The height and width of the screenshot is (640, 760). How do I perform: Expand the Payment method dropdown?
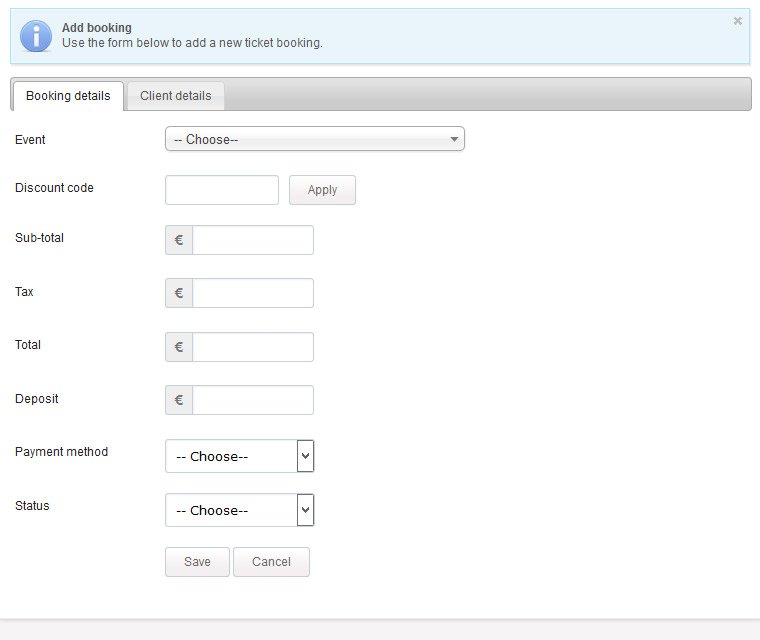pyautogui.click(x=239, y=456)
